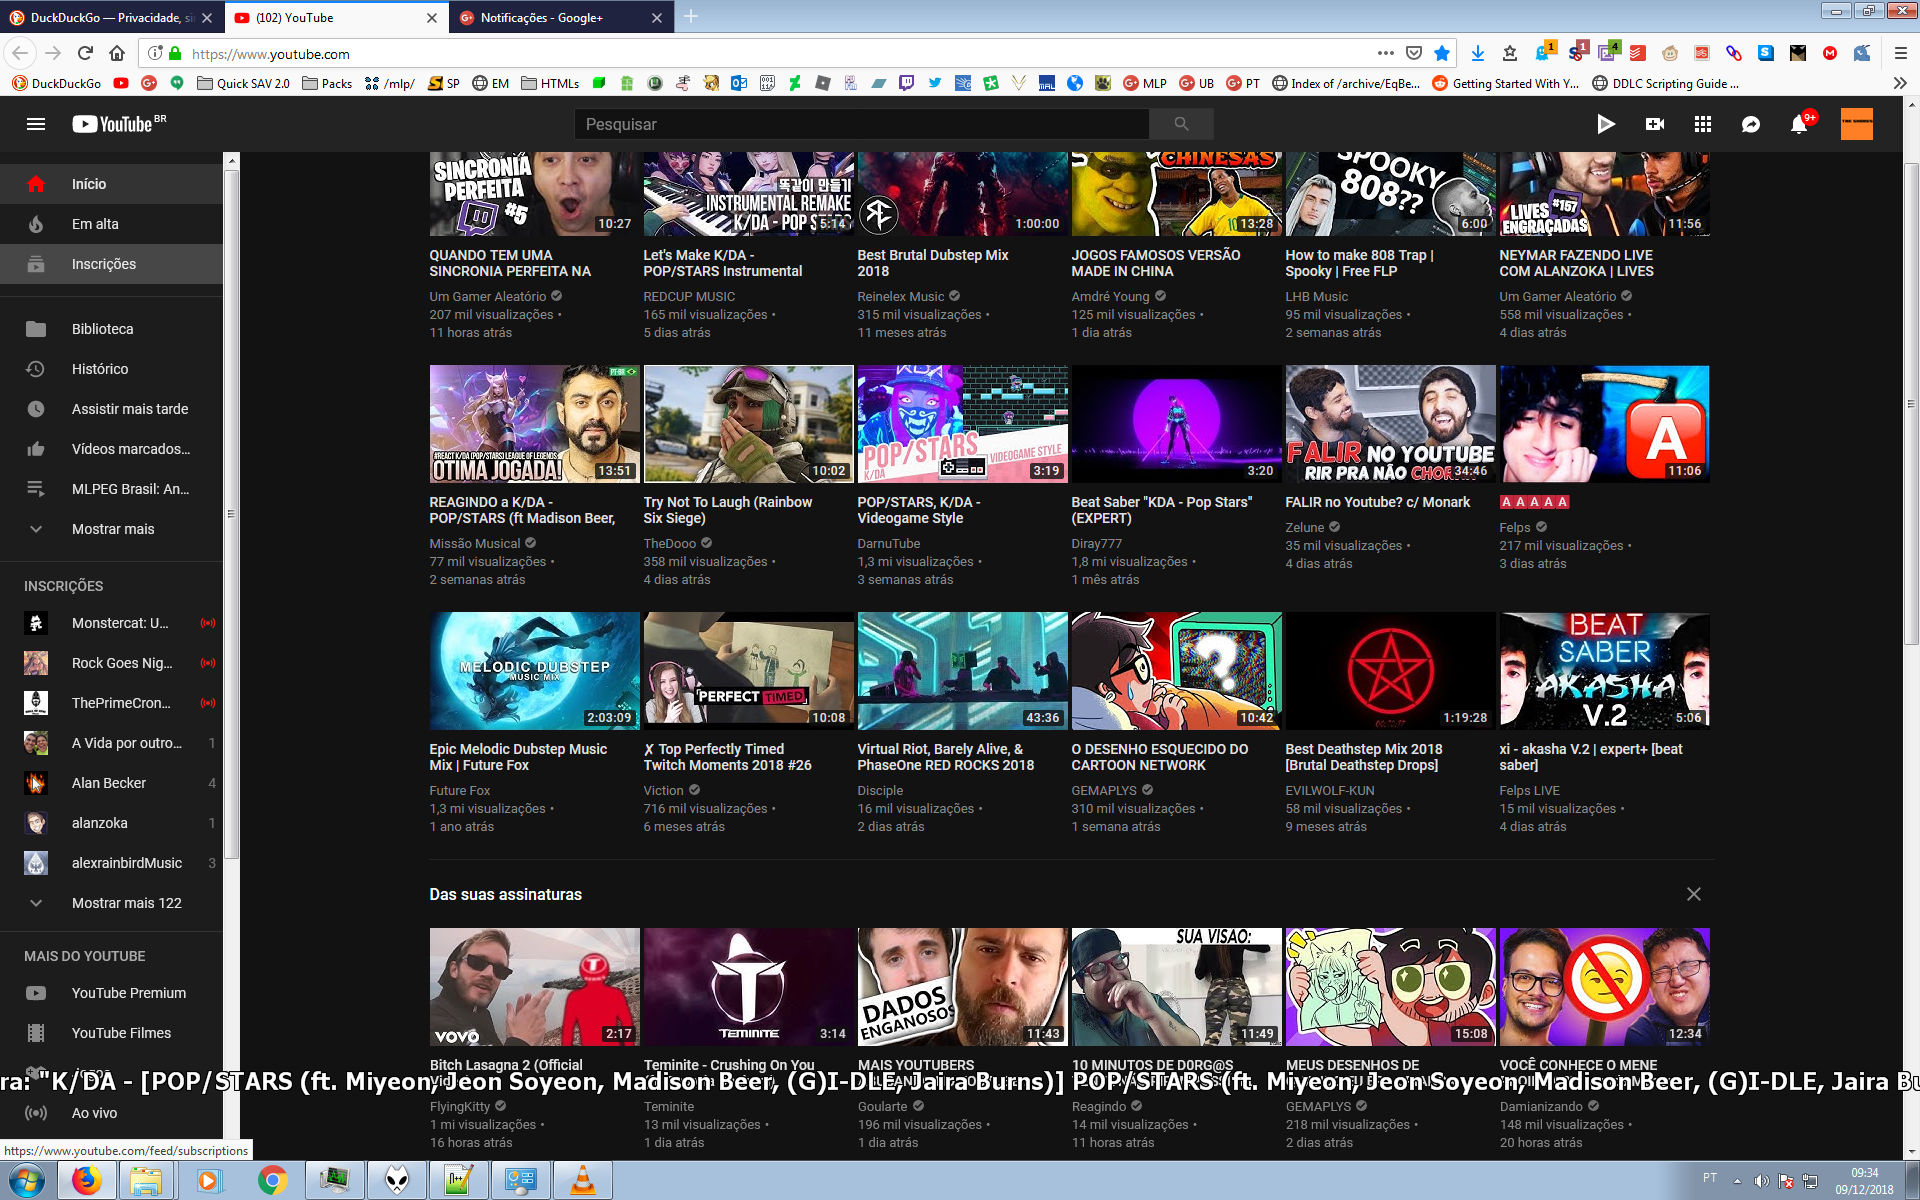This screenshot has width=1920, height=1200.
Task: Click the search magnifier button
Action: (1181, 124)
